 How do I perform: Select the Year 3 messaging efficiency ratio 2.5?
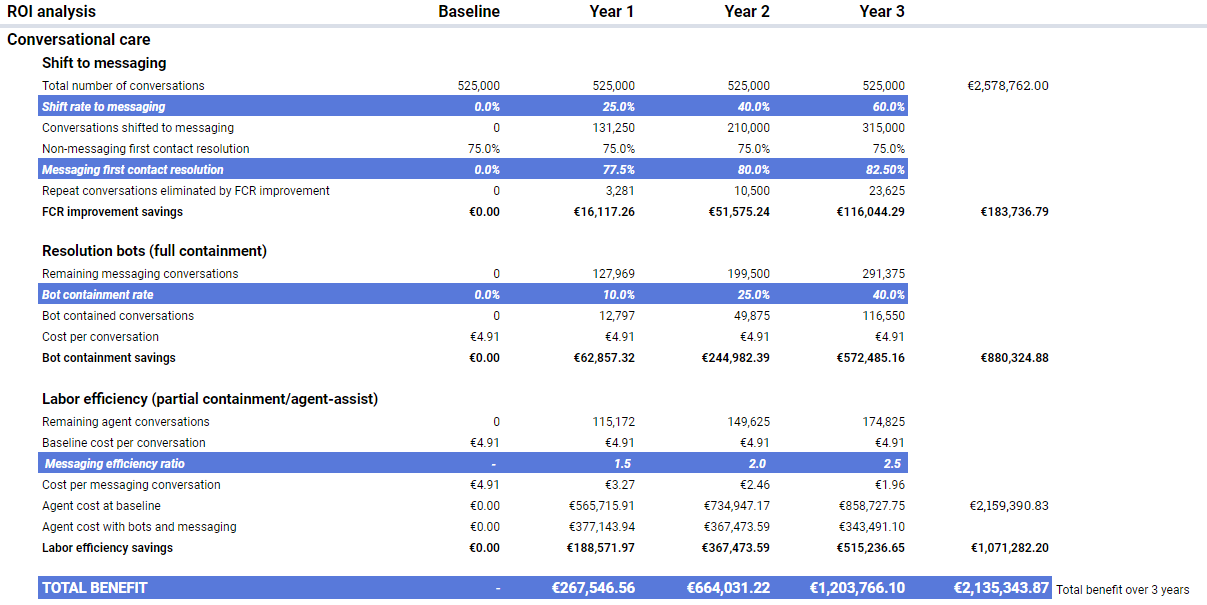point(892,464)
